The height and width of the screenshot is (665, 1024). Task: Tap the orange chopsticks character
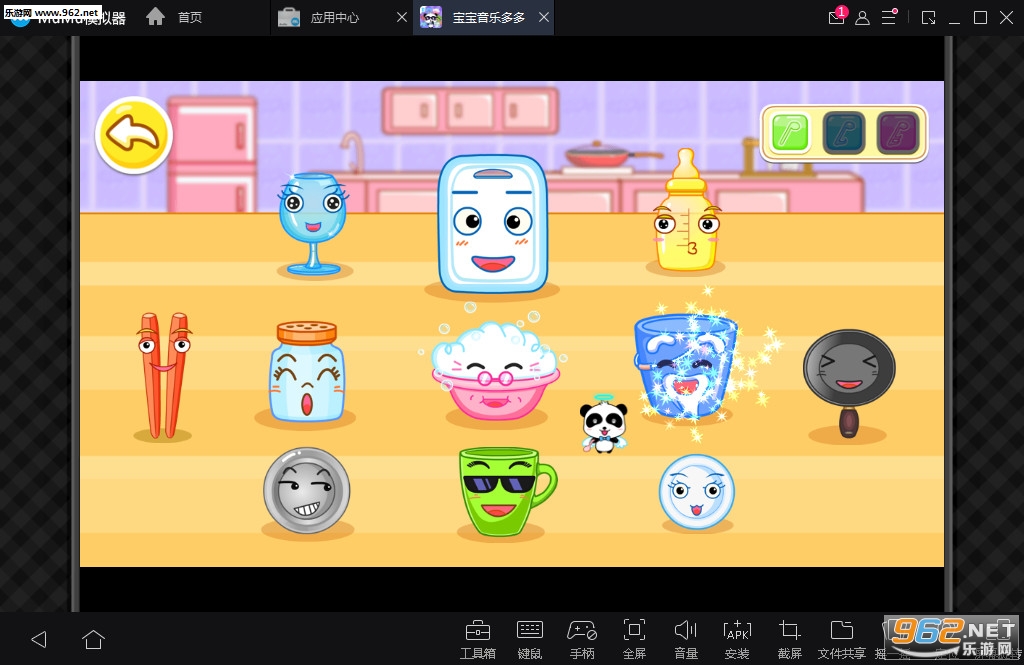163,374
